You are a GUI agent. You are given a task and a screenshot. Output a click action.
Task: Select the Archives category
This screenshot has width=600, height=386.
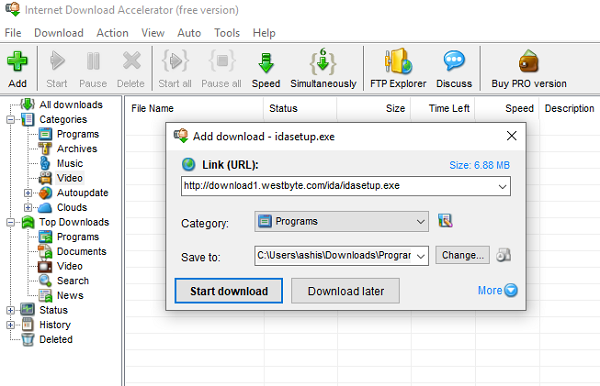click(x=77, y=148)
